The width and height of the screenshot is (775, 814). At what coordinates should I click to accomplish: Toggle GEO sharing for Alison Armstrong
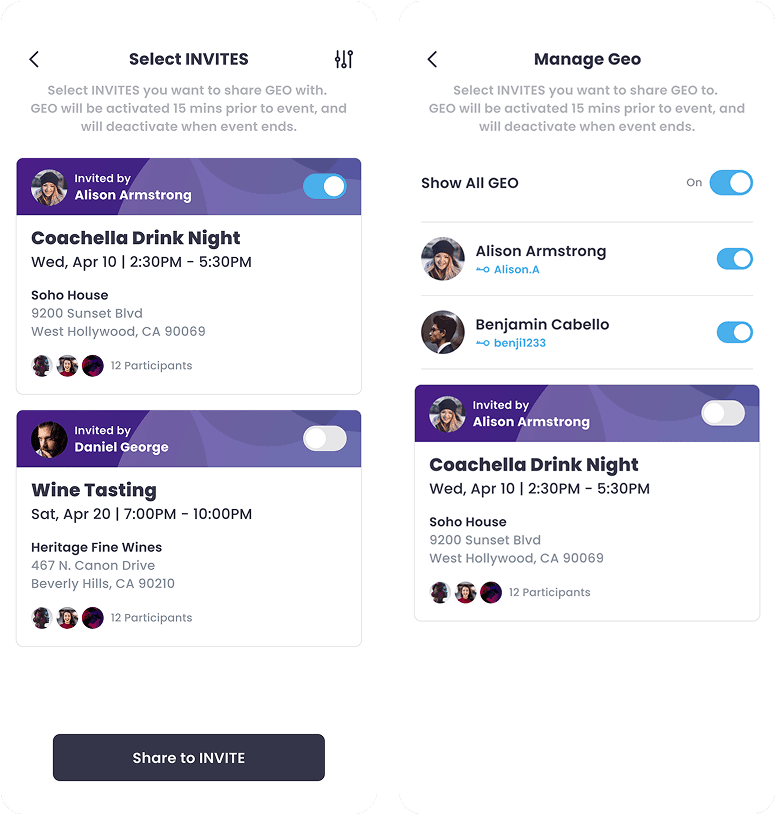tap(735, 259)
